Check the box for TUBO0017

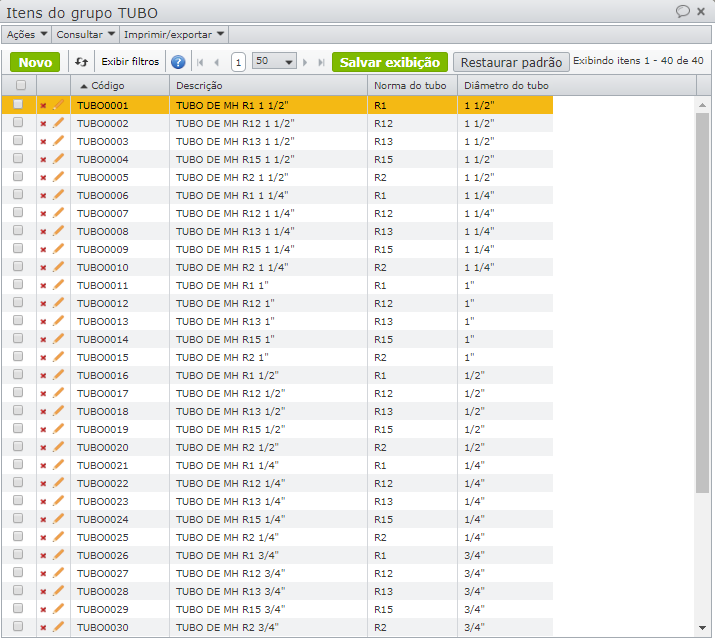point(18,392)
